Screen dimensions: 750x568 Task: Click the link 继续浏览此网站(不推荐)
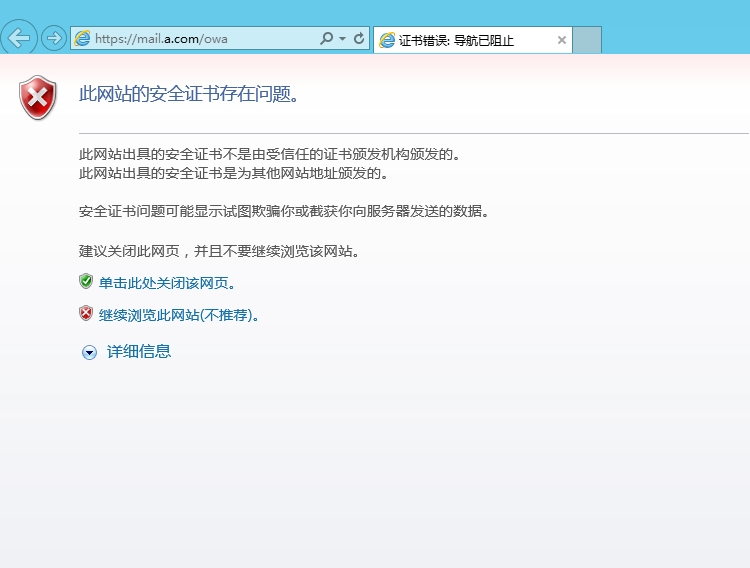point(179,315)
